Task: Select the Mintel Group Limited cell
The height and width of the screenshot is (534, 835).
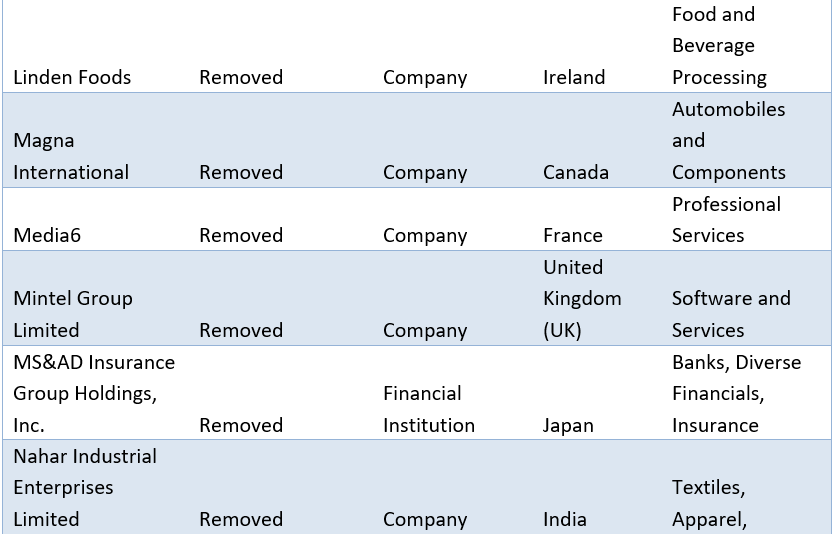Action: click(x=73, y=314)
